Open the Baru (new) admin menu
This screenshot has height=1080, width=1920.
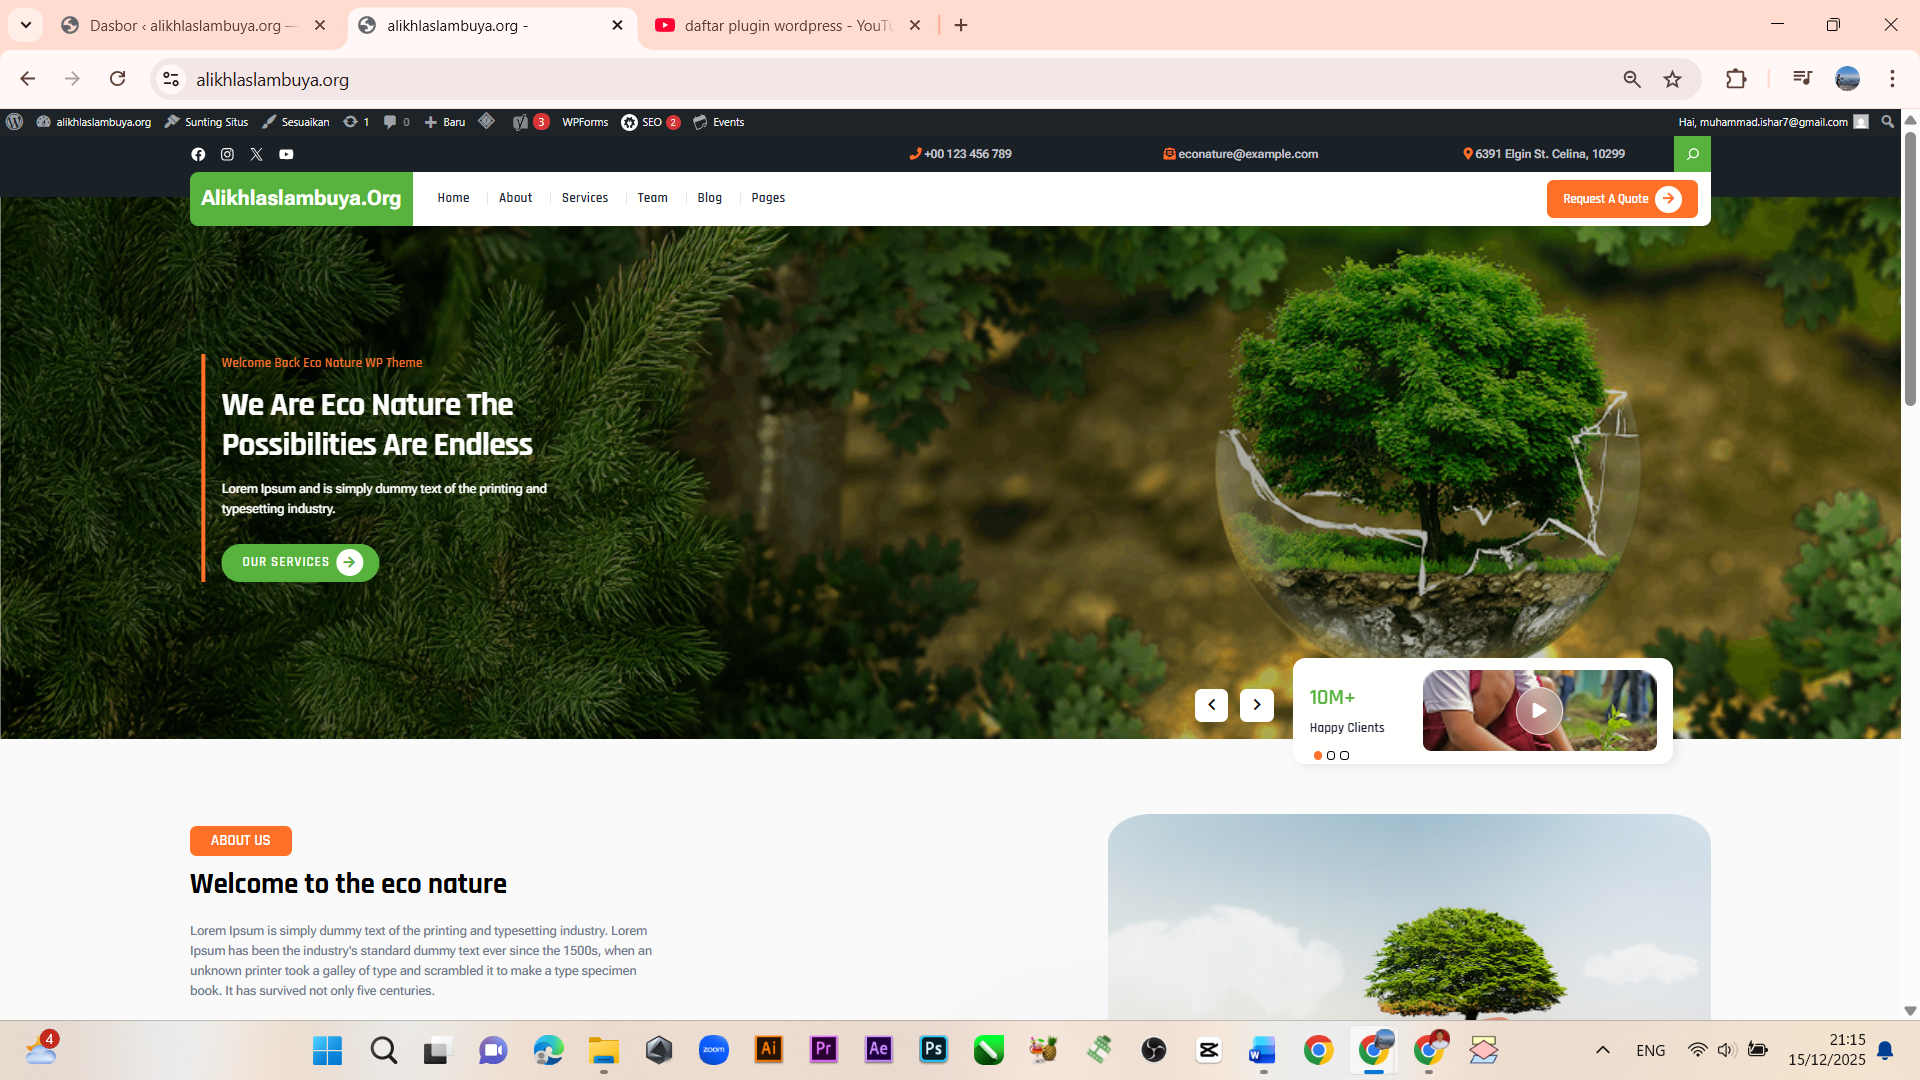445,122
